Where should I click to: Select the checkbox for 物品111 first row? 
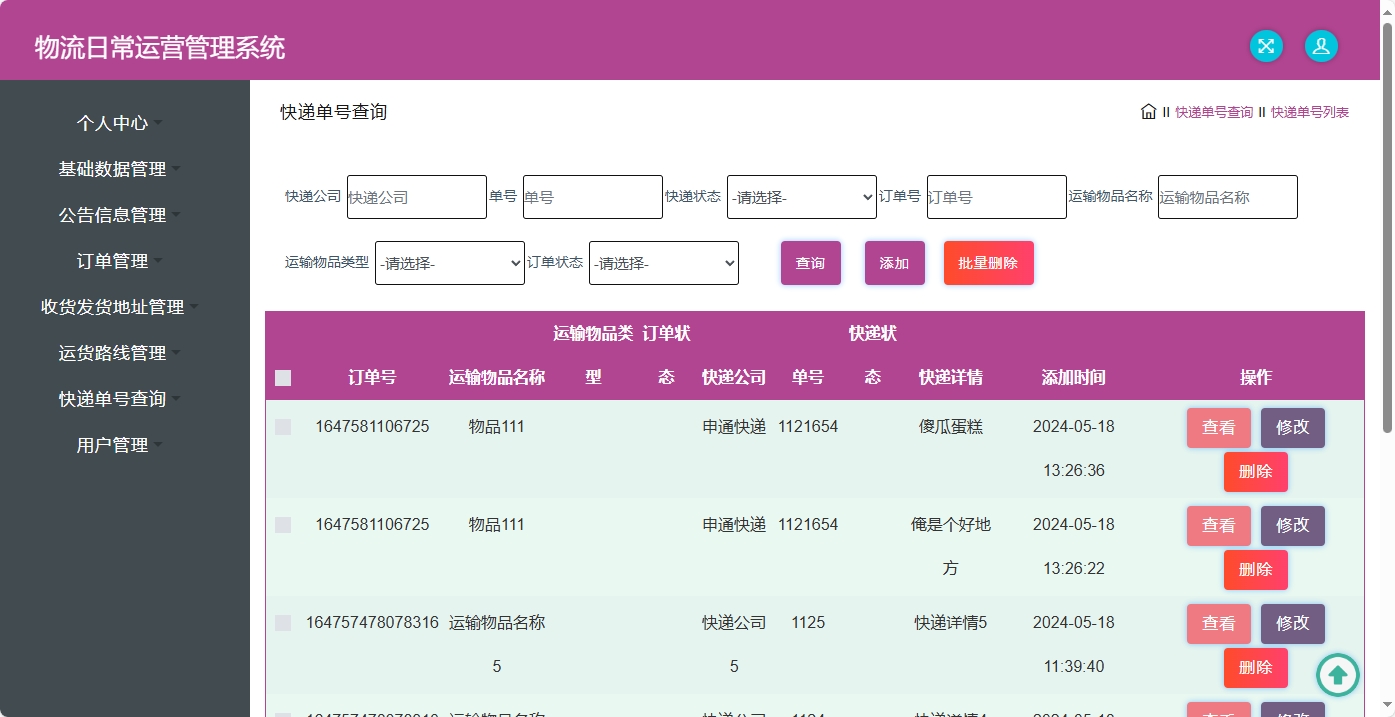click(x=282, y=426)
